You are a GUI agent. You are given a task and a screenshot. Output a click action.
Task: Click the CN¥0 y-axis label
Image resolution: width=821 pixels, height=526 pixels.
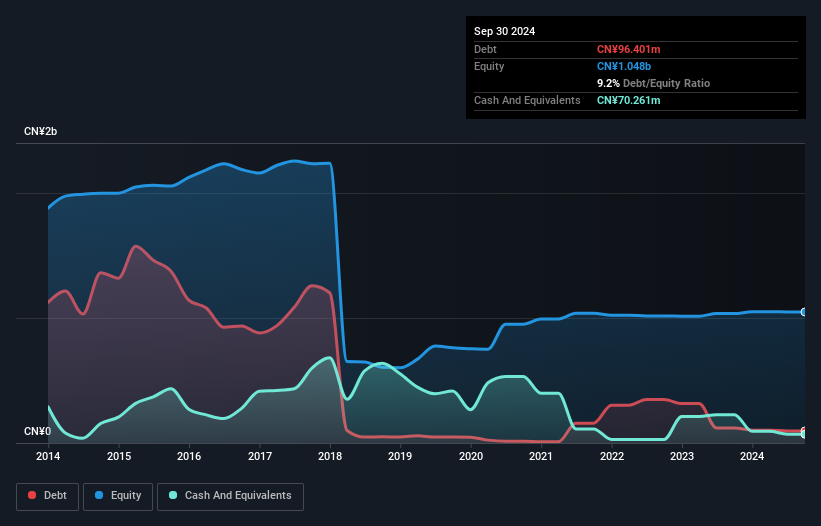pos(37,431)
